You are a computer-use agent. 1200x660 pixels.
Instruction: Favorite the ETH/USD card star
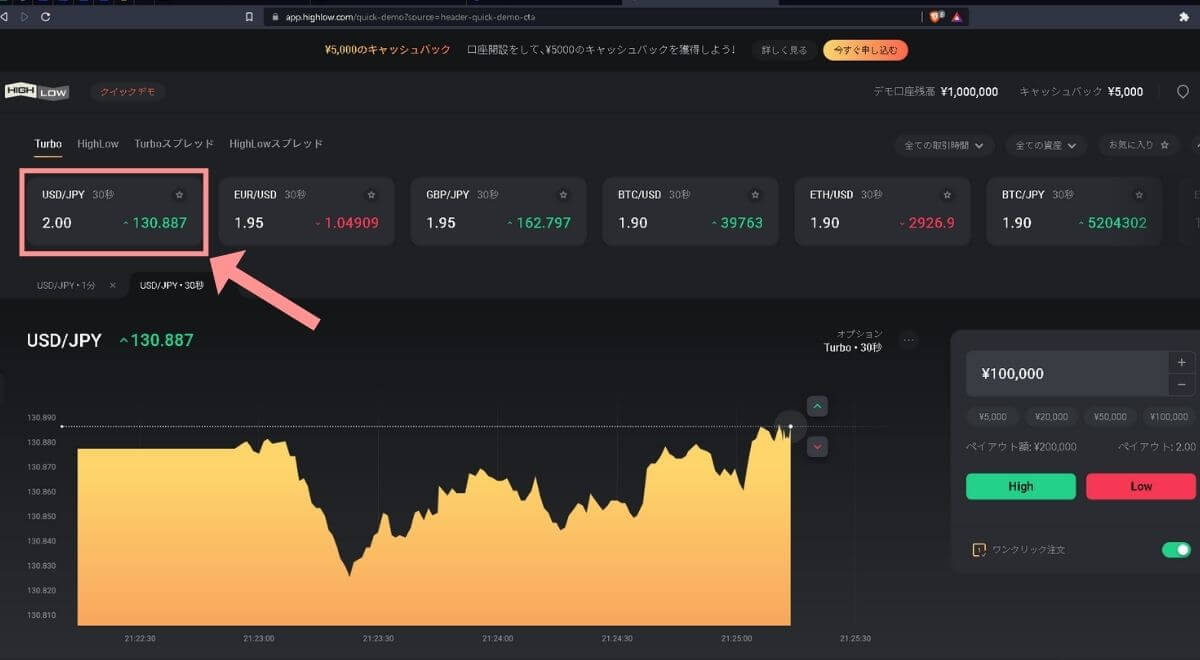947,195
